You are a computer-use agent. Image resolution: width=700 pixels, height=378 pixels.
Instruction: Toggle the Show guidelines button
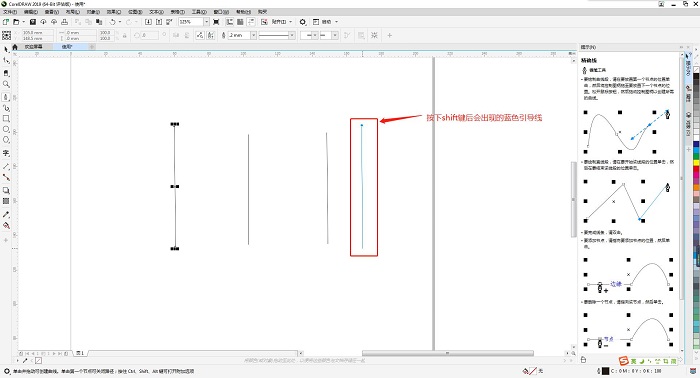coord(251,21)
